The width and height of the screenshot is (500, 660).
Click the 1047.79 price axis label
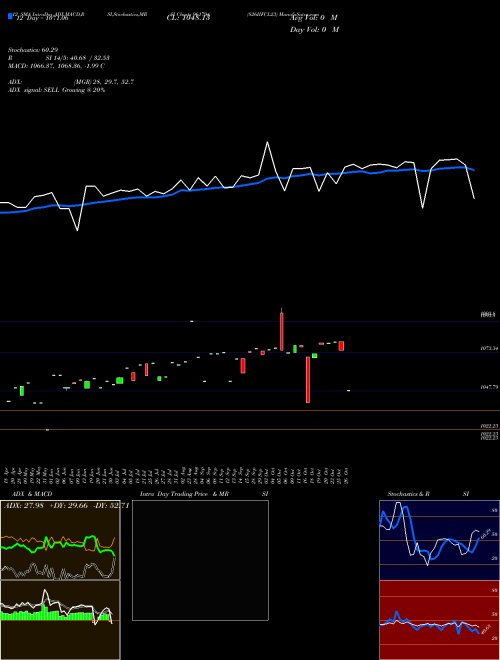coord(489,387)
